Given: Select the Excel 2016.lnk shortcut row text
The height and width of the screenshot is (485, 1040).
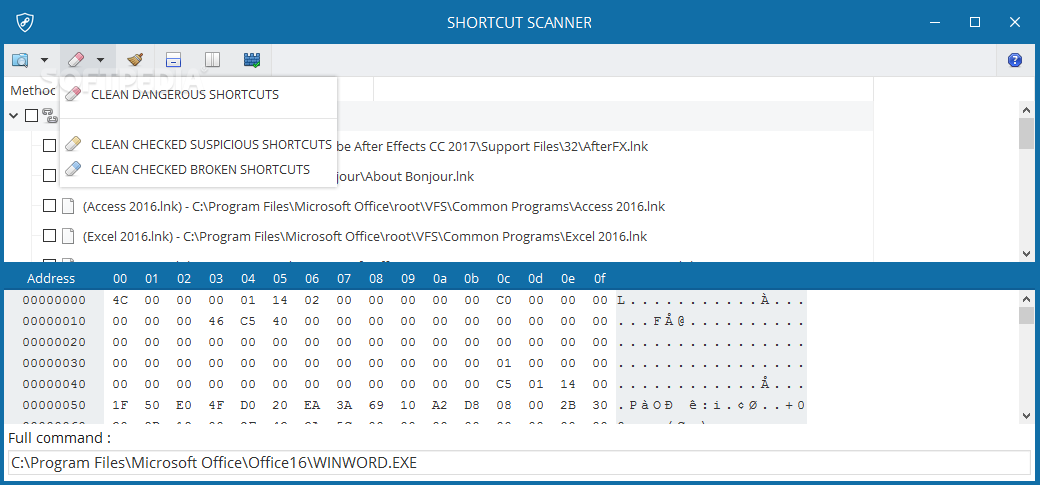Looking at the screenshot, I should pos(365,236).
